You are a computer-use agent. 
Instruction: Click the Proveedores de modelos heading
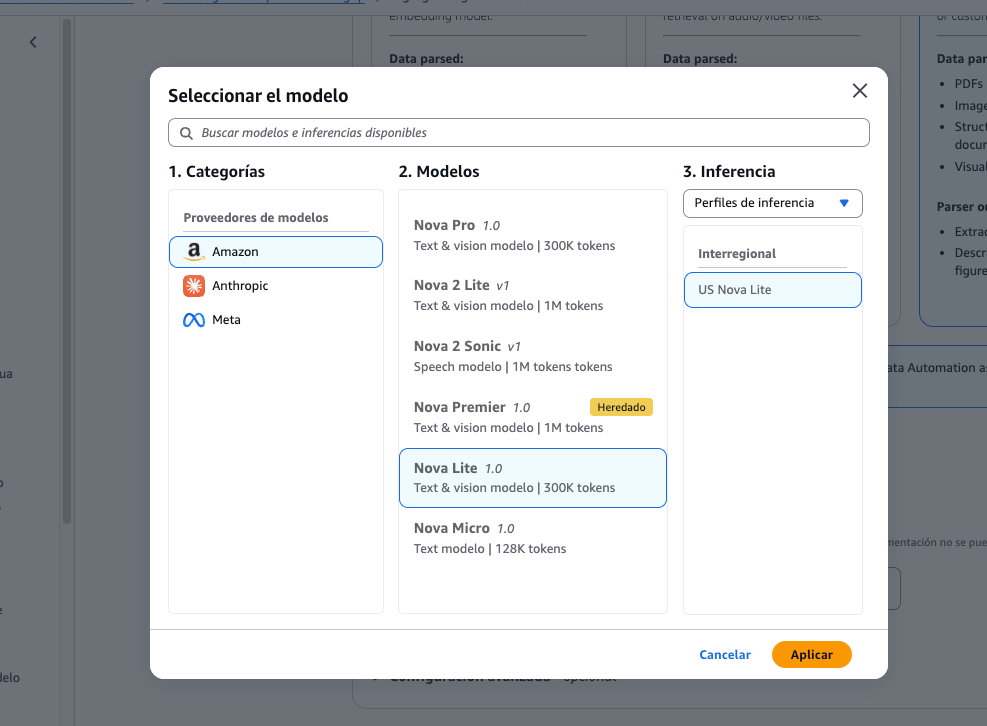point(256,218)
